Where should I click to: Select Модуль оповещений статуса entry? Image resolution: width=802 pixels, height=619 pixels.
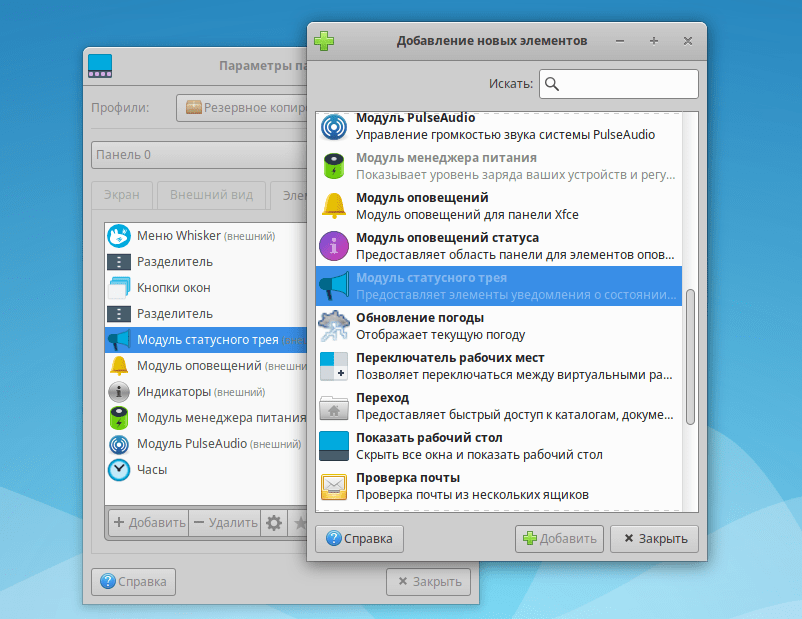(499, 246)
